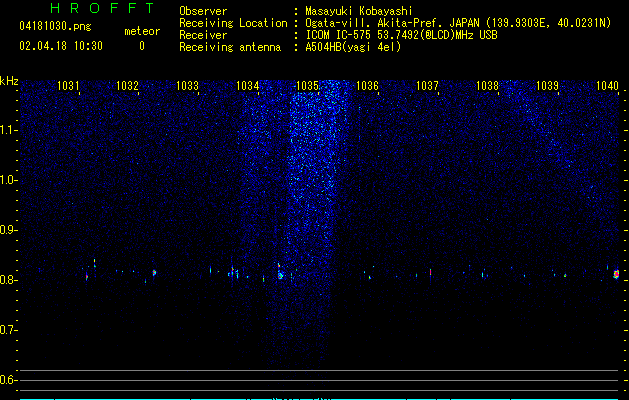Screen dimensions: 629x400
Task: Click the 0.6 kHz frequency label
Action: [x=8, y=380]
